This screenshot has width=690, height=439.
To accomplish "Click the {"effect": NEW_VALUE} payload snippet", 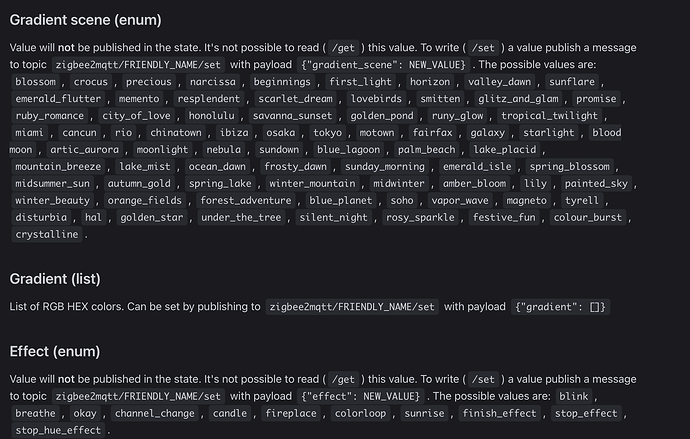I will [360, 396].
